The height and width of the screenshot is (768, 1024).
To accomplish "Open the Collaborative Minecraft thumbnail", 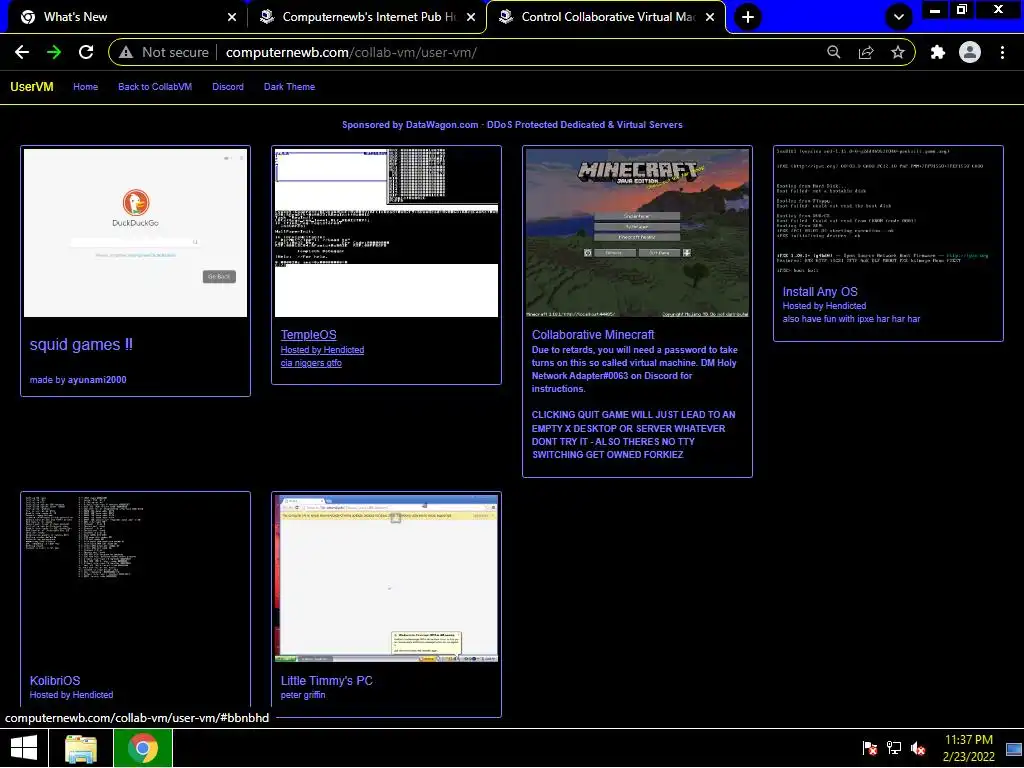I will click(x=637, y=232).
